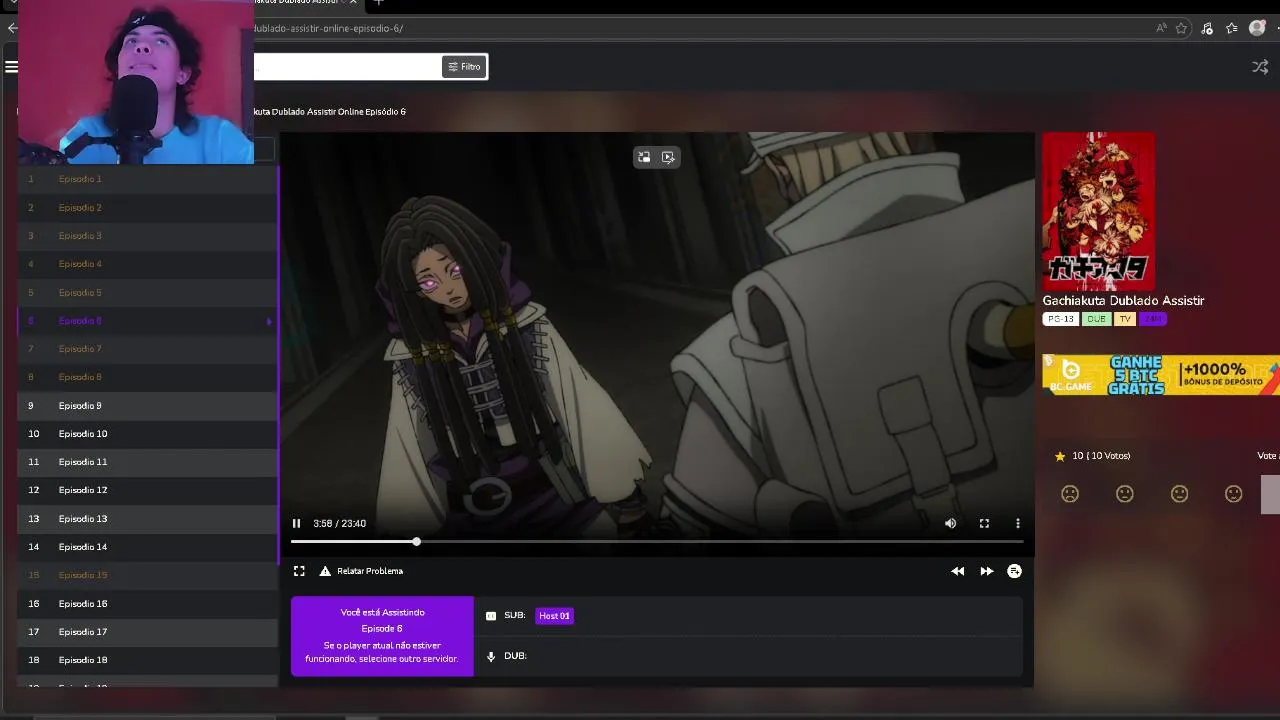Click the SUB closed-caption icon
Image resolution: width=1280 pixels, height=720 pixels.
[491, 616]
